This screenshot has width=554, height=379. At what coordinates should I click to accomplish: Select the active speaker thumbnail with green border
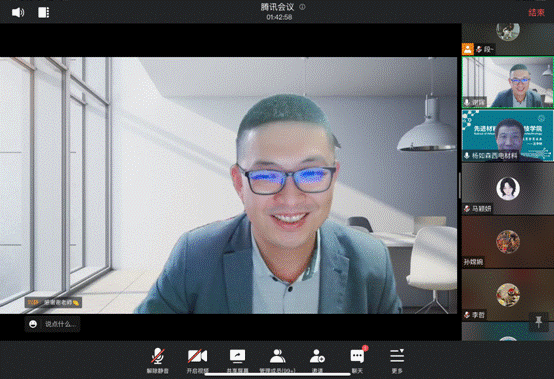(x=507, y=82)
